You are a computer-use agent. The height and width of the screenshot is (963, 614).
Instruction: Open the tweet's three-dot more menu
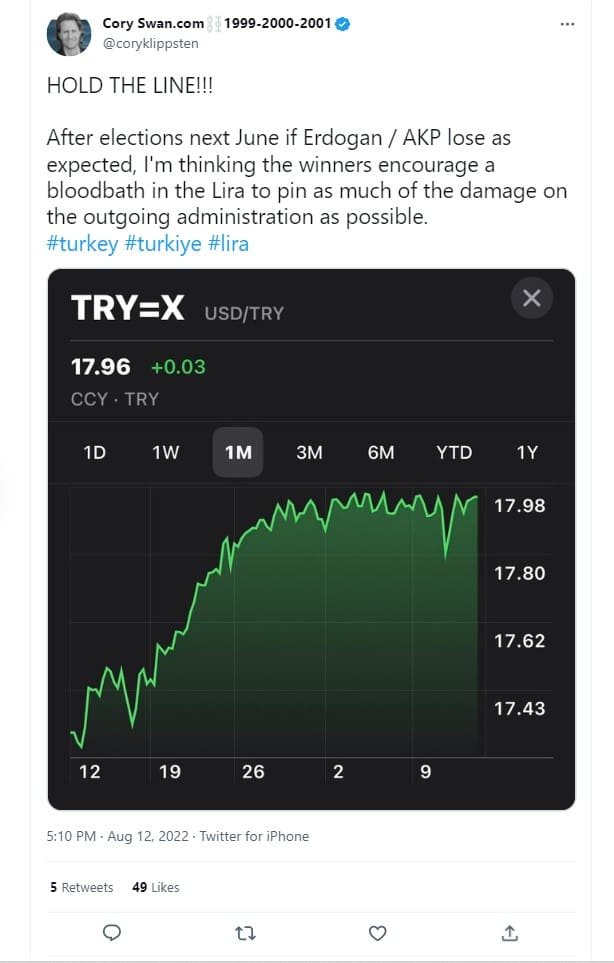click(x=568, y=23)
